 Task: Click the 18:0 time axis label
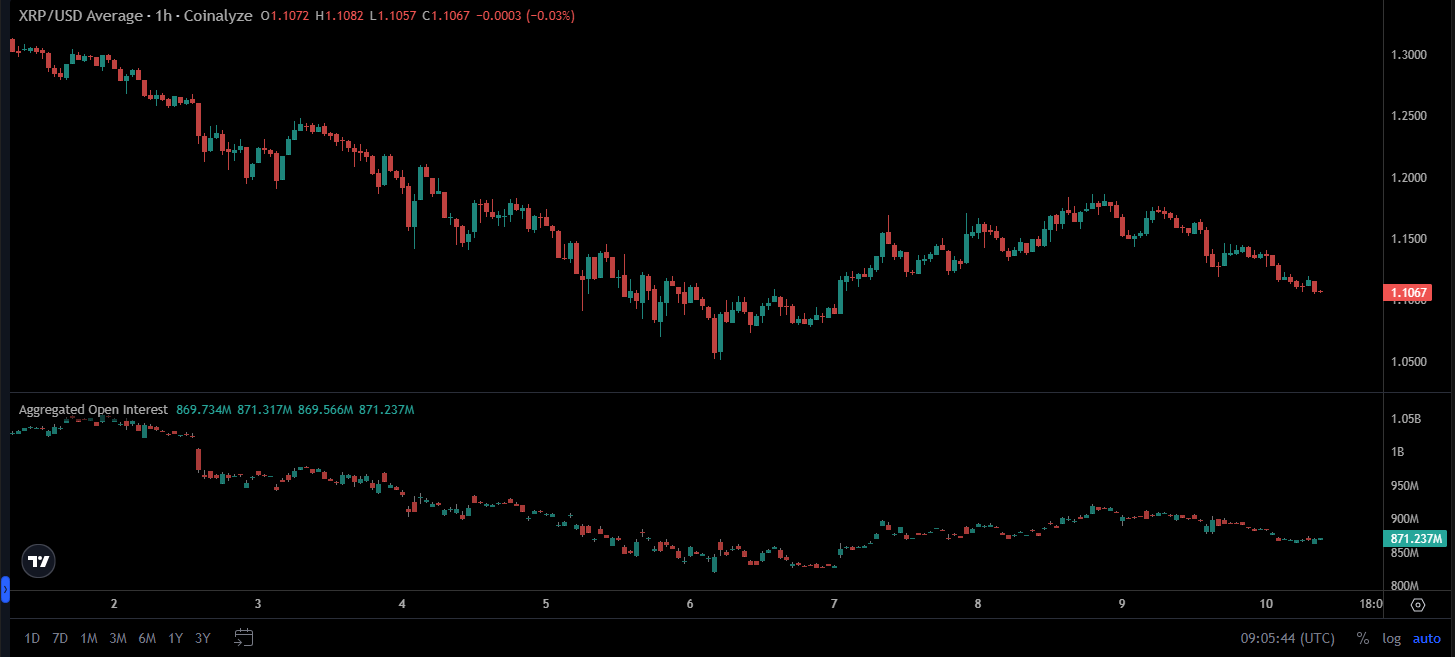pos(1372,604)
